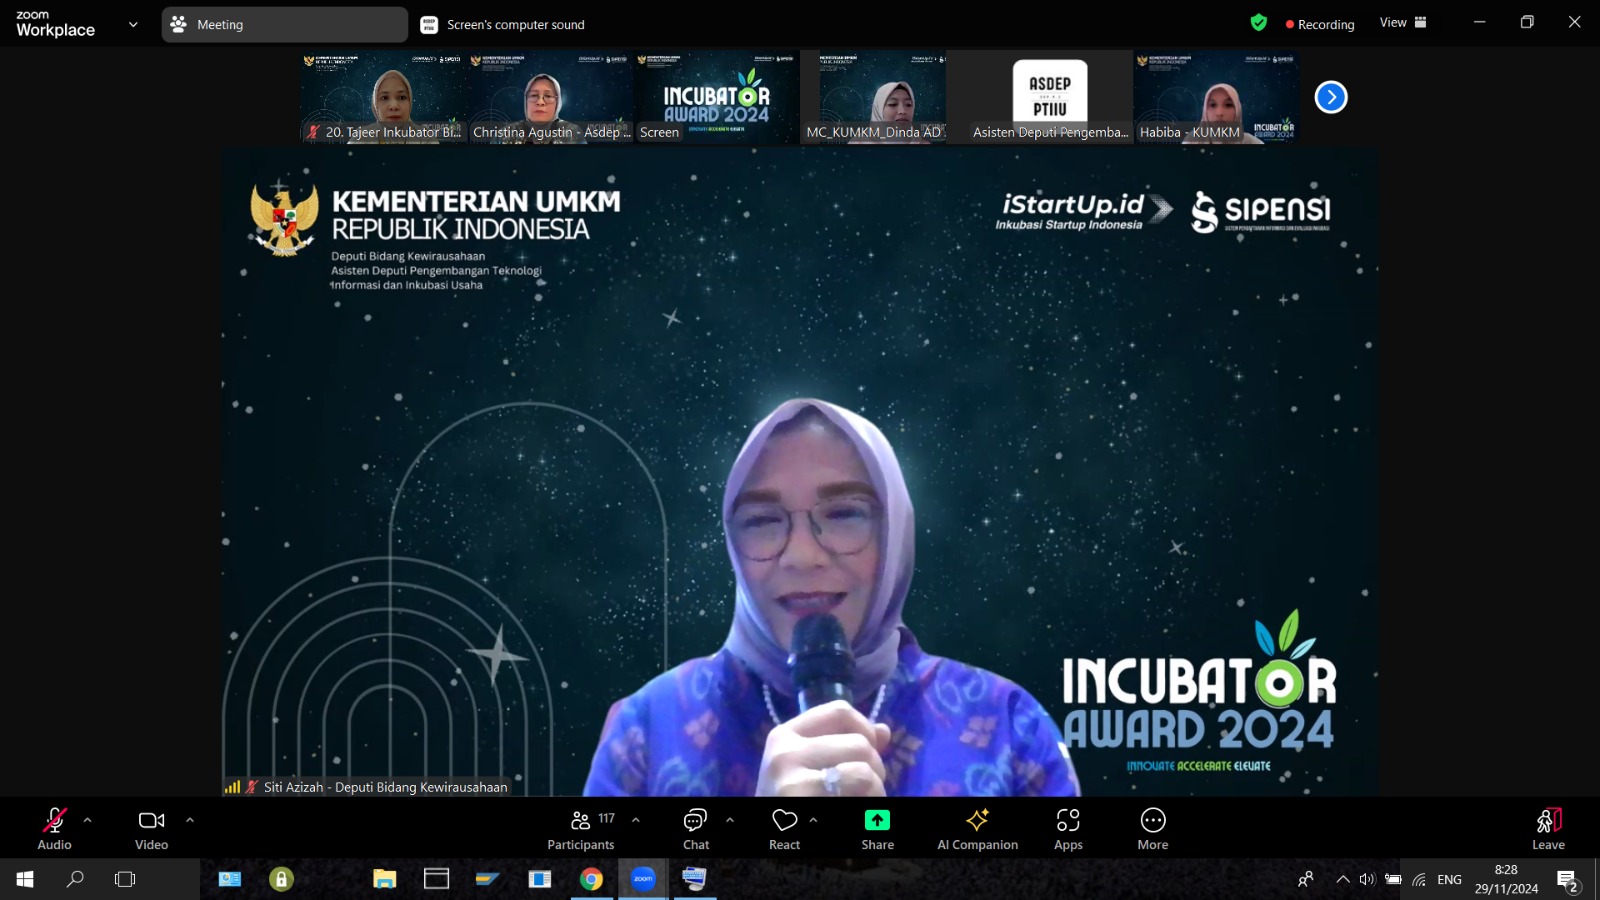Click the battery status tray icon
This screenshot has height=900, width=1600.
click(1393, 879)
